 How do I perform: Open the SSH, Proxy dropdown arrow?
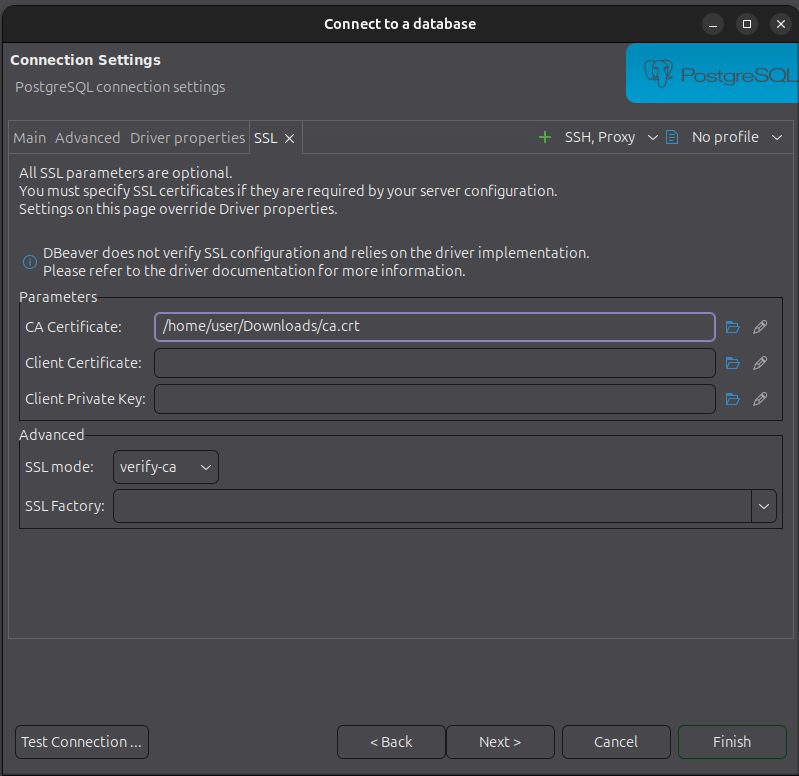click(652, 138)
